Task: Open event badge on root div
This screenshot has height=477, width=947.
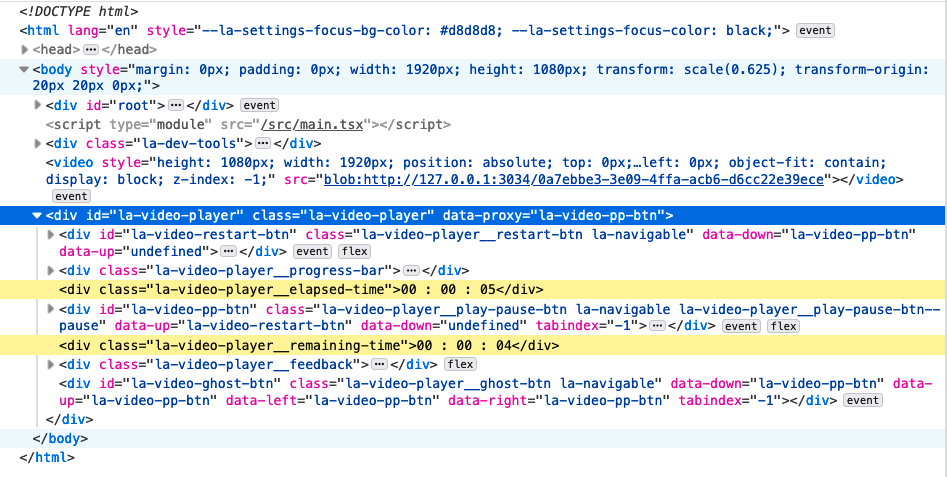Action: pyautogui.click(x=259, y=105)
